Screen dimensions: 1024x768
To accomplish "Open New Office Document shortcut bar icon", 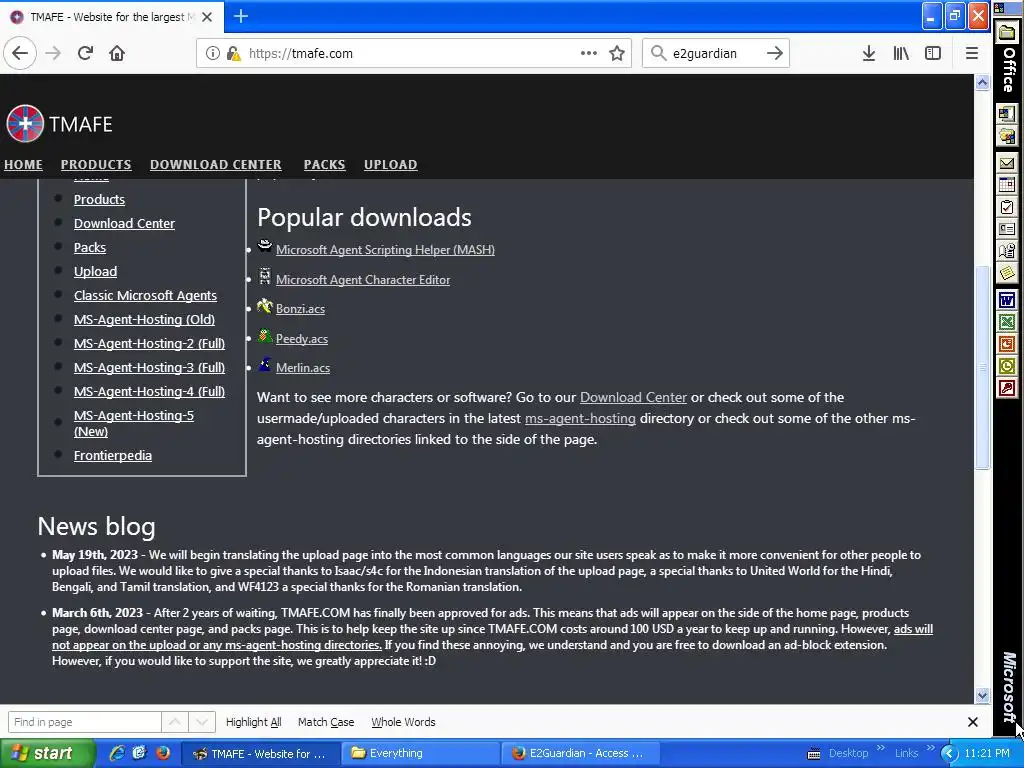I will 1006,114.
